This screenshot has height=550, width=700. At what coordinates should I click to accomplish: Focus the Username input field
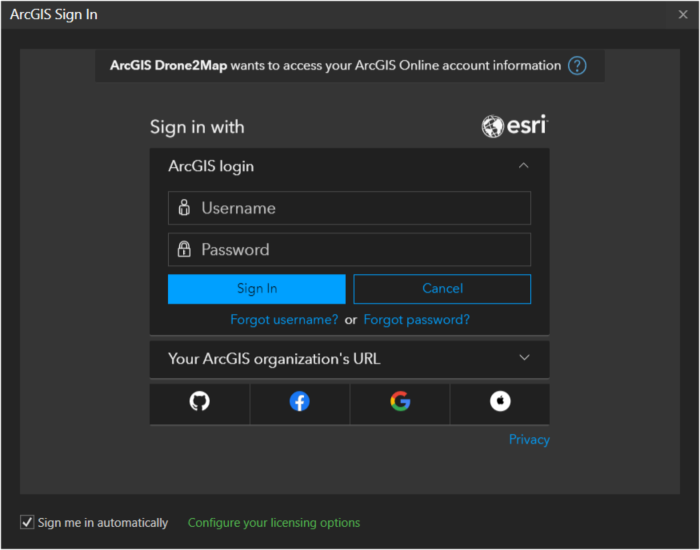point(349,208)
